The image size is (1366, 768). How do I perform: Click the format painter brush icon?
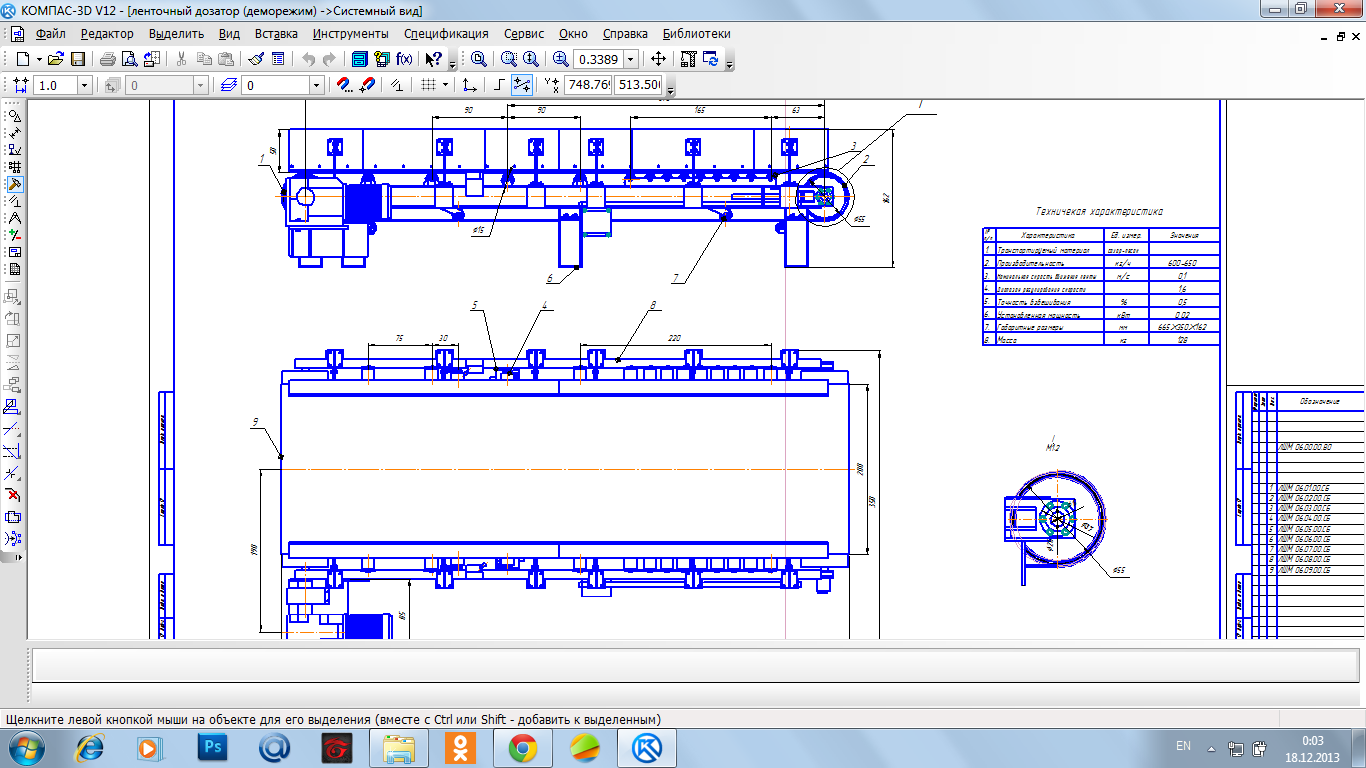[x=255, y=59]
